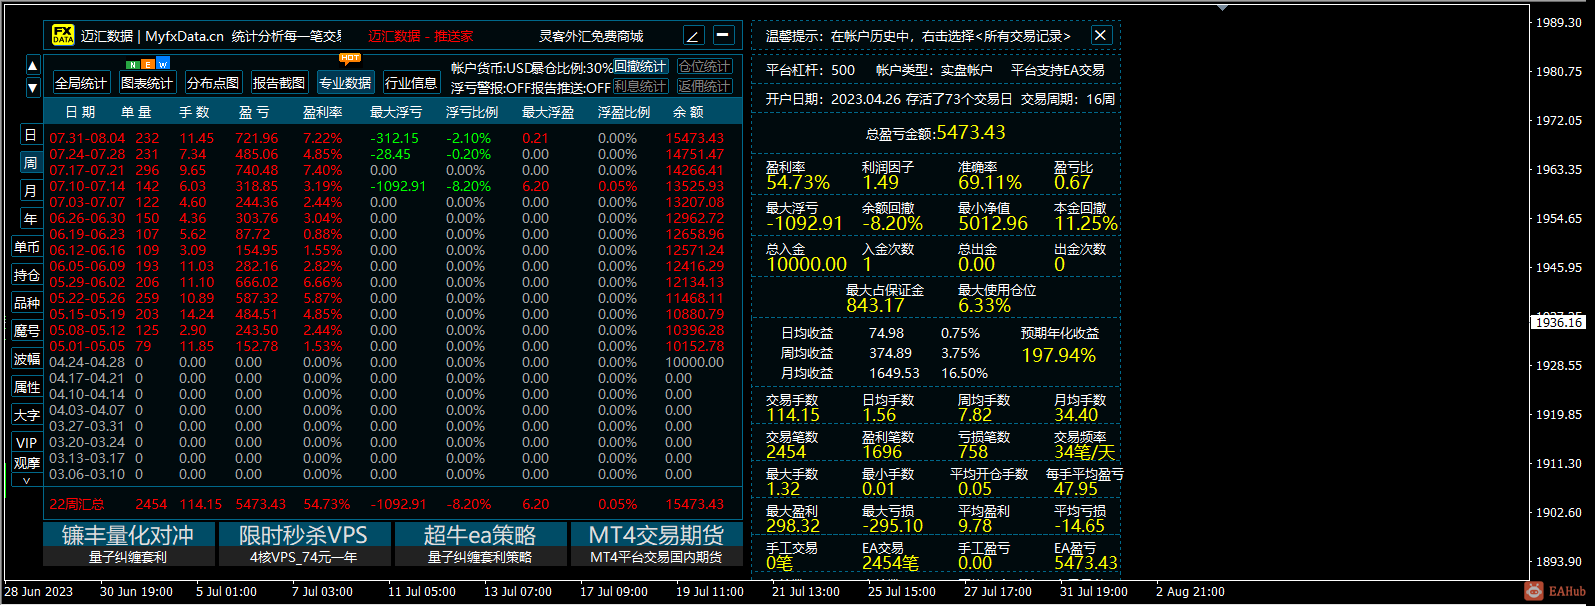
Task: Toggle the 品种 sidebar option
Action: [27, 303]
